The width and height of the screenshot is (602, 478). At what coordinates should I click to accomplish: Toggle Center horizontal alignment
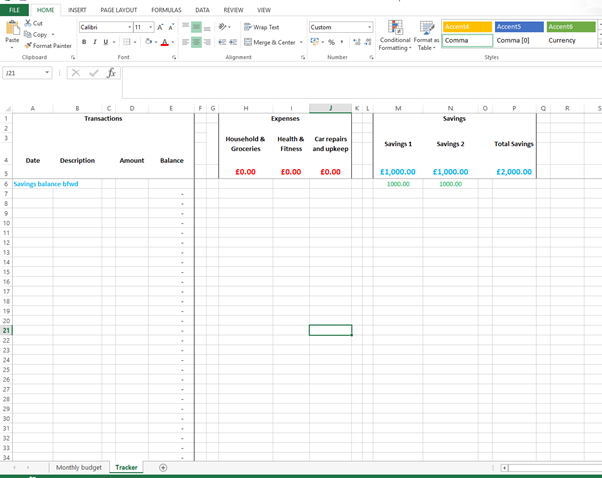click(196, 42)
